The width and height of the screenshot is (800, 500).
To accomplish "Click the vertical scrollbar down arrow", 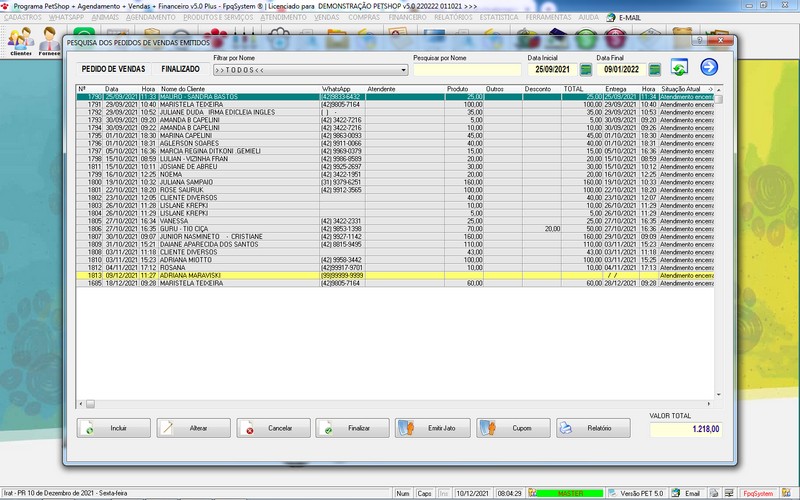I will click(x=719, y=395).
